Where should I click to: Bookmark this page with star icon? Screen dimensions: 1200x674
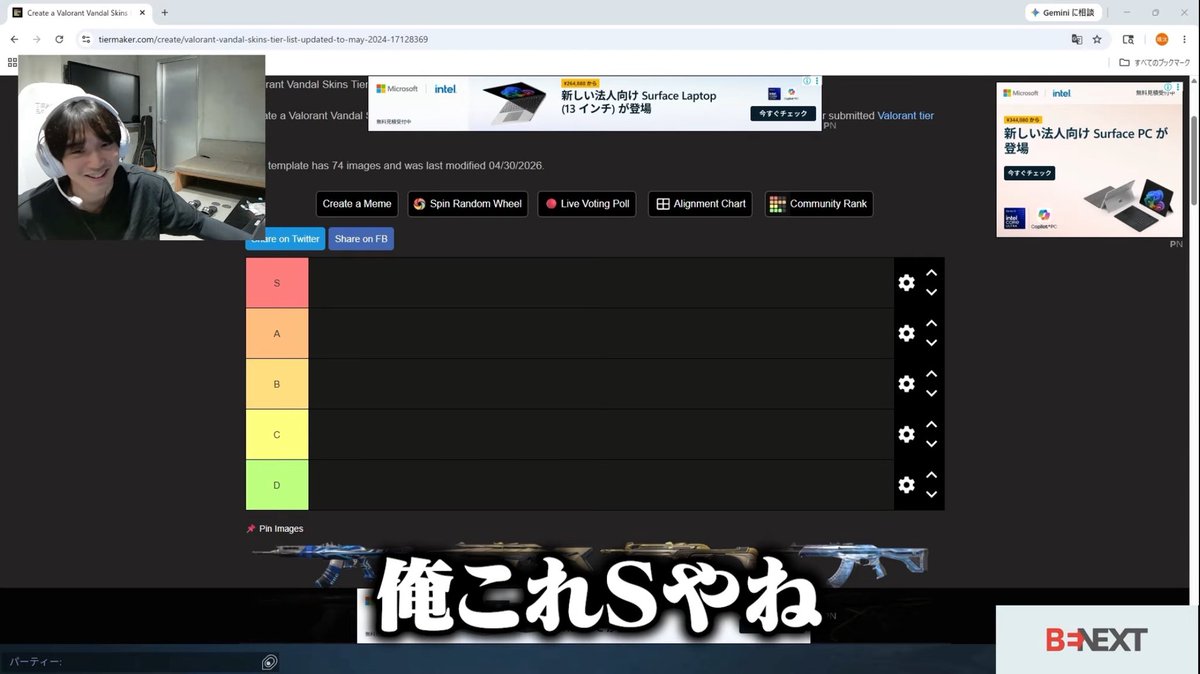(x=1097, y=39)
